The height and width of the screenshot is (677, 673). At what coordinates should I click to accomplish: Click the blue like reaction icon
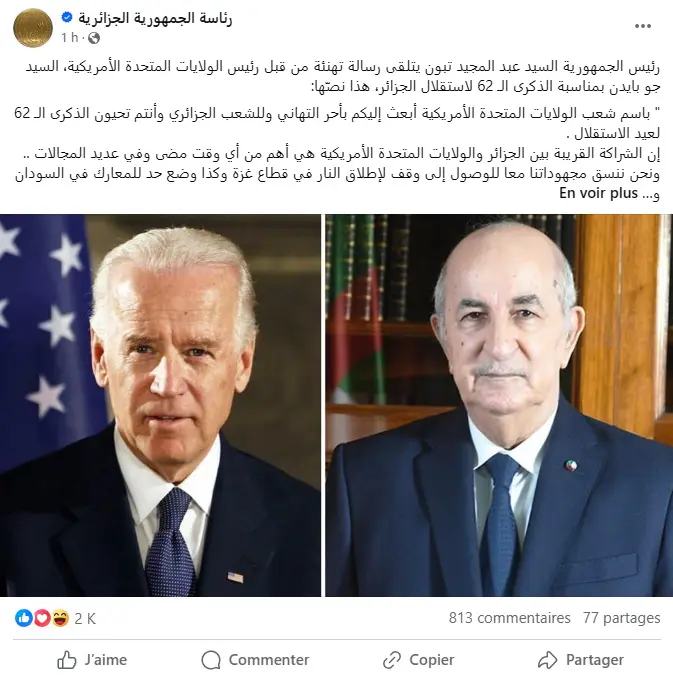click(x=24, y=618)
